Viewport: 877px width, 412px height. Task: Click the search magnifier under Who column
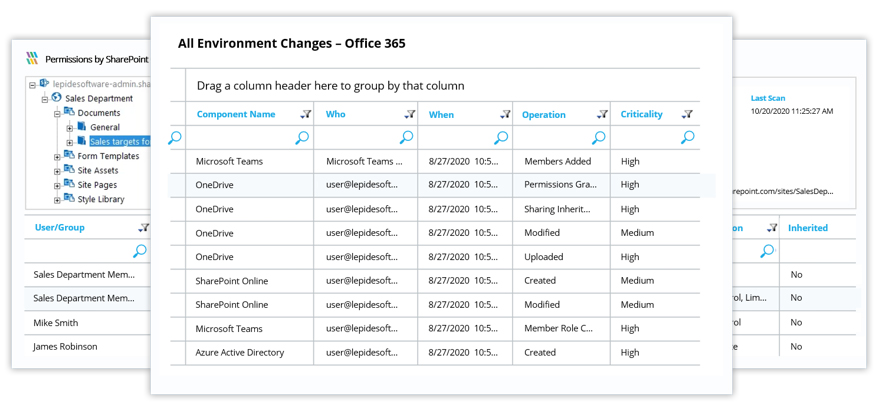[406, 138]
